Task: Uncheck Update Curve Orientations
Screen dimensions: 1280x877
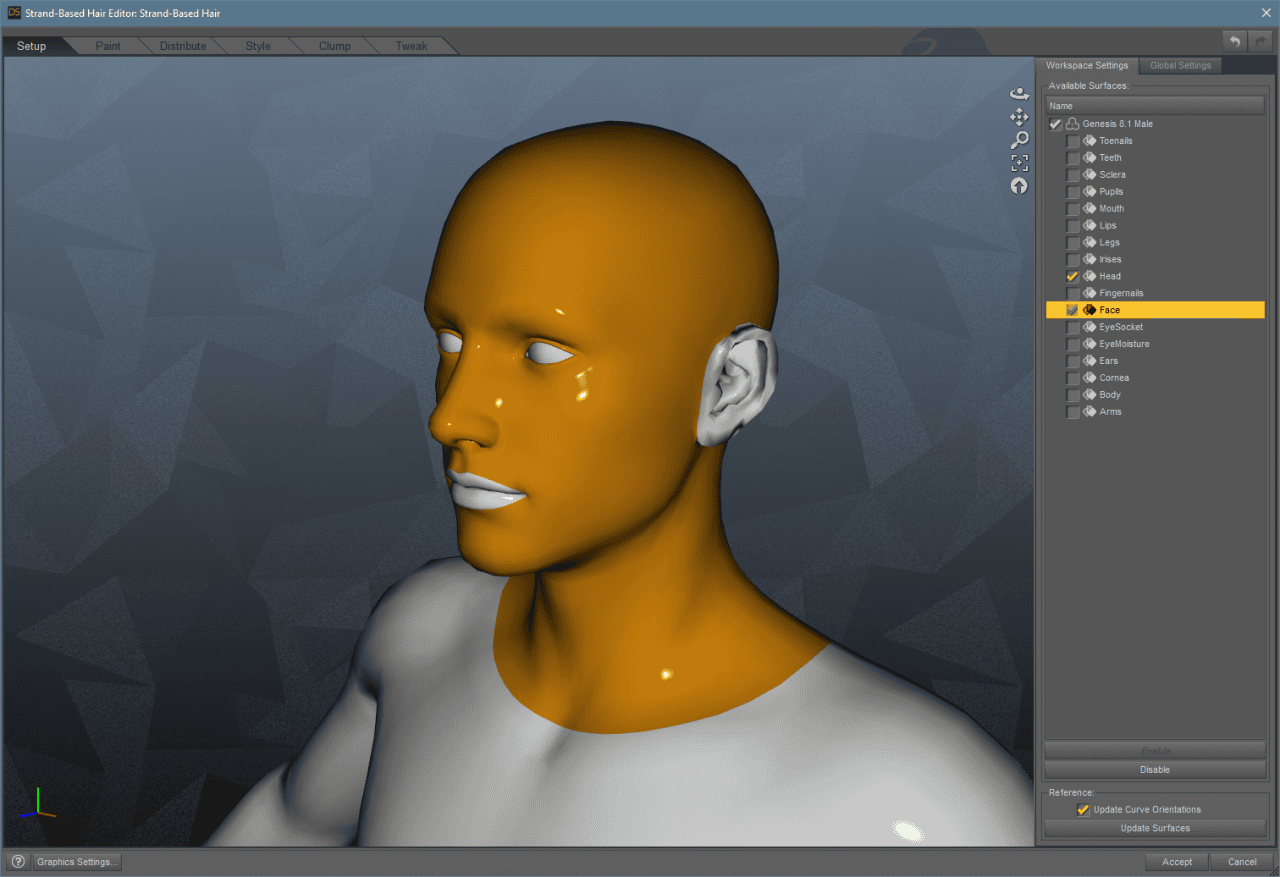Action: click(1083, 809)
